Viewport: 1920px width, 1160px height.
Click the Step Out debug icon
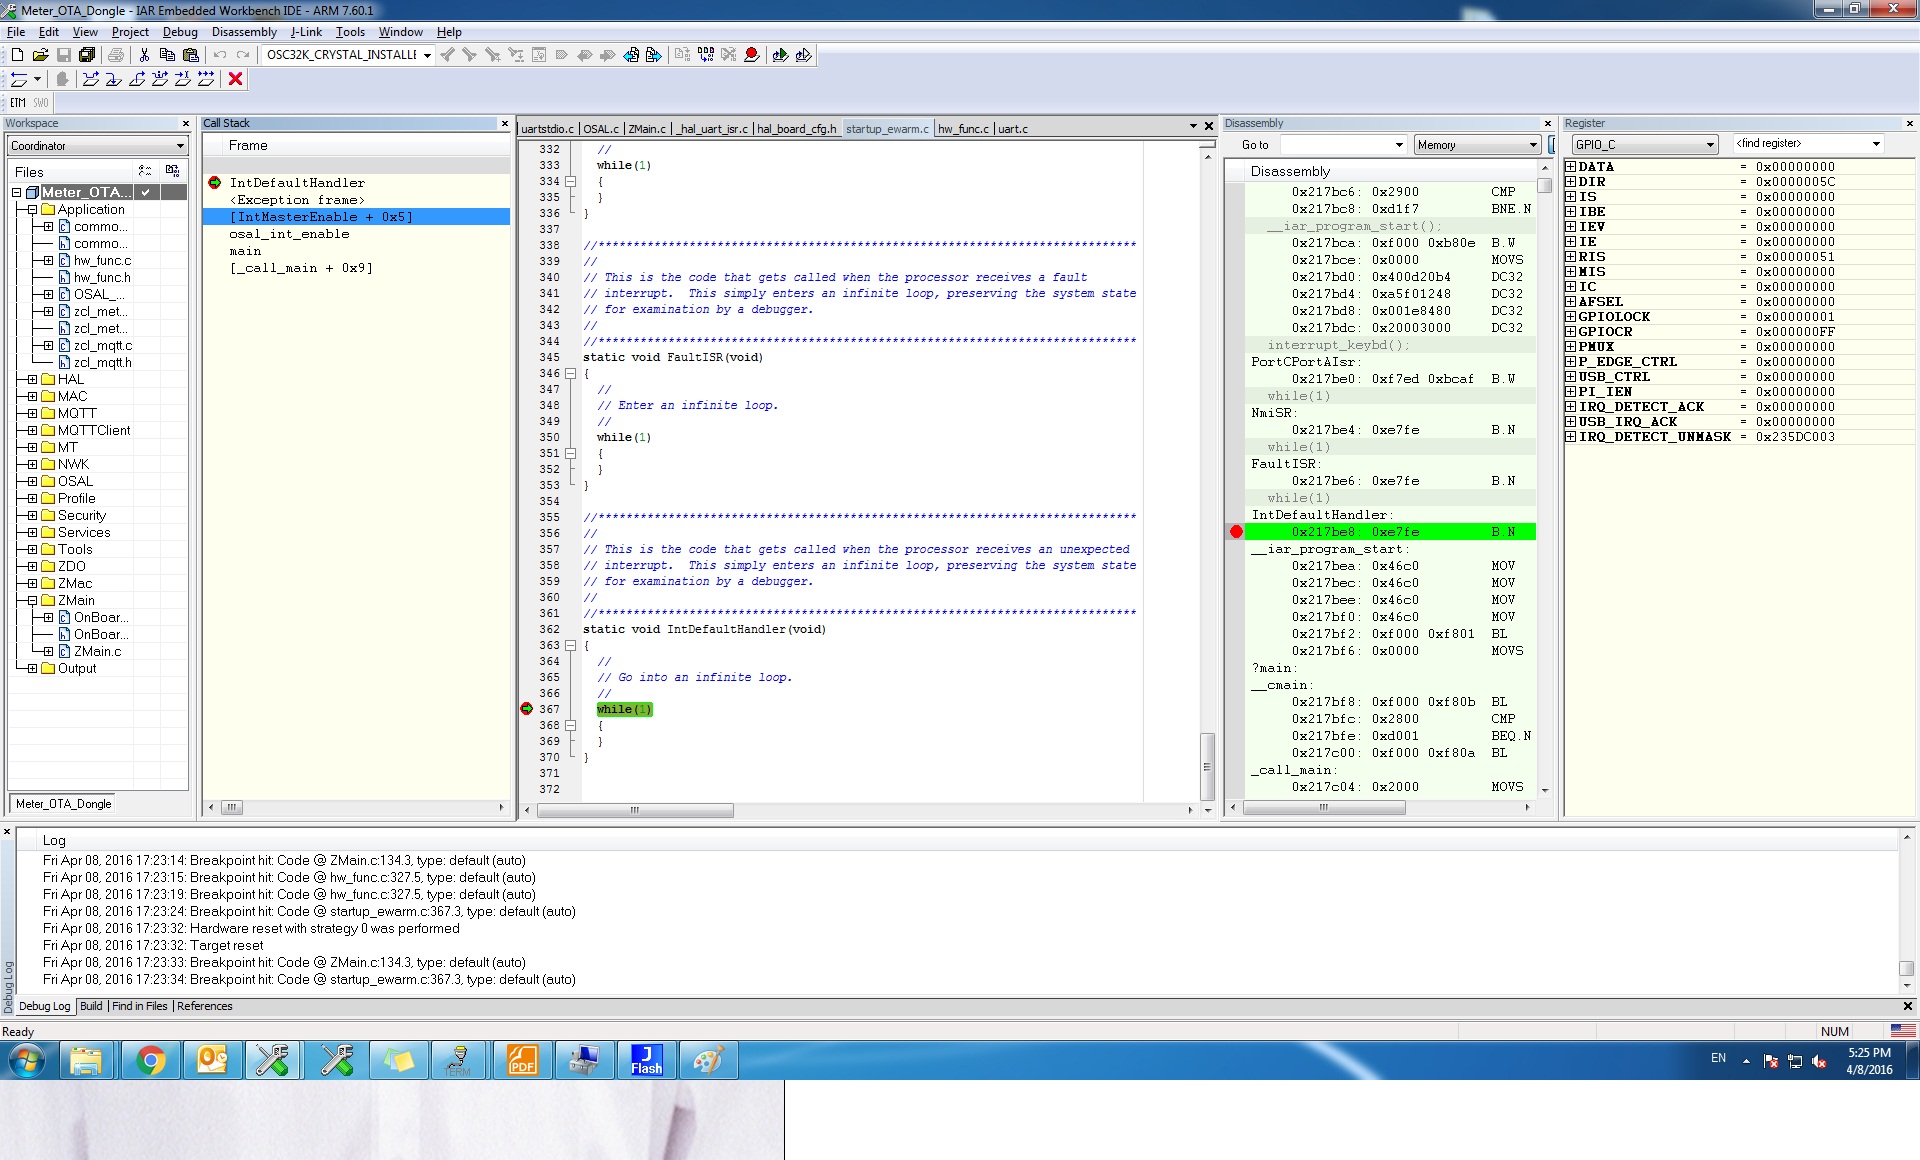pos(137,79)
